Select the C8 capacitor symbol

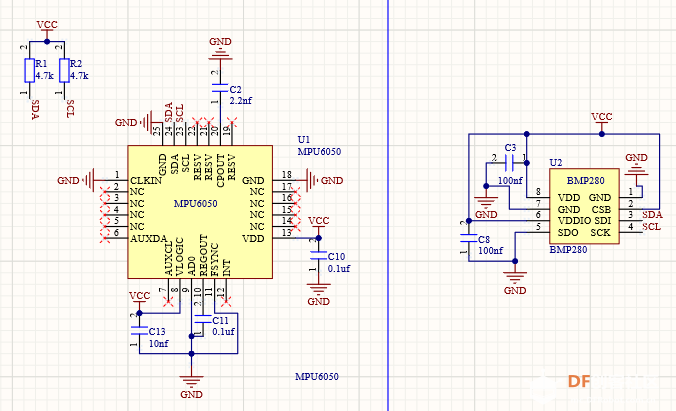point(469,238)
